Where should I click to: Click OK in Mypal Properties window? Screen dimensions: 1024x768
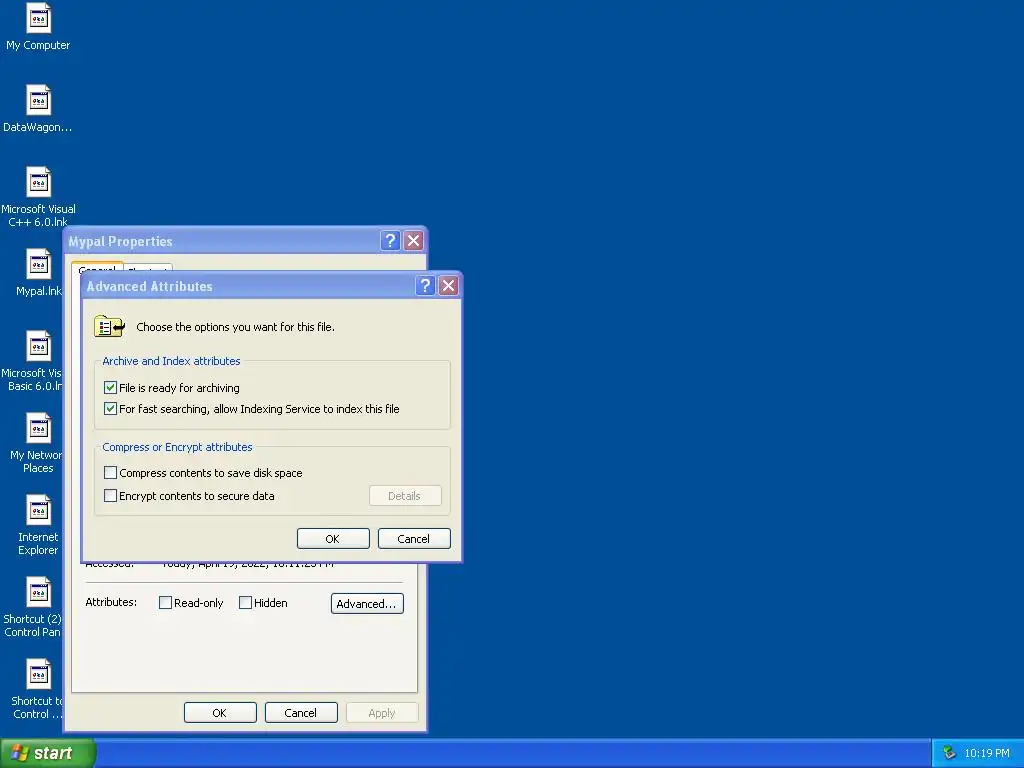click(x=220, y=712)
